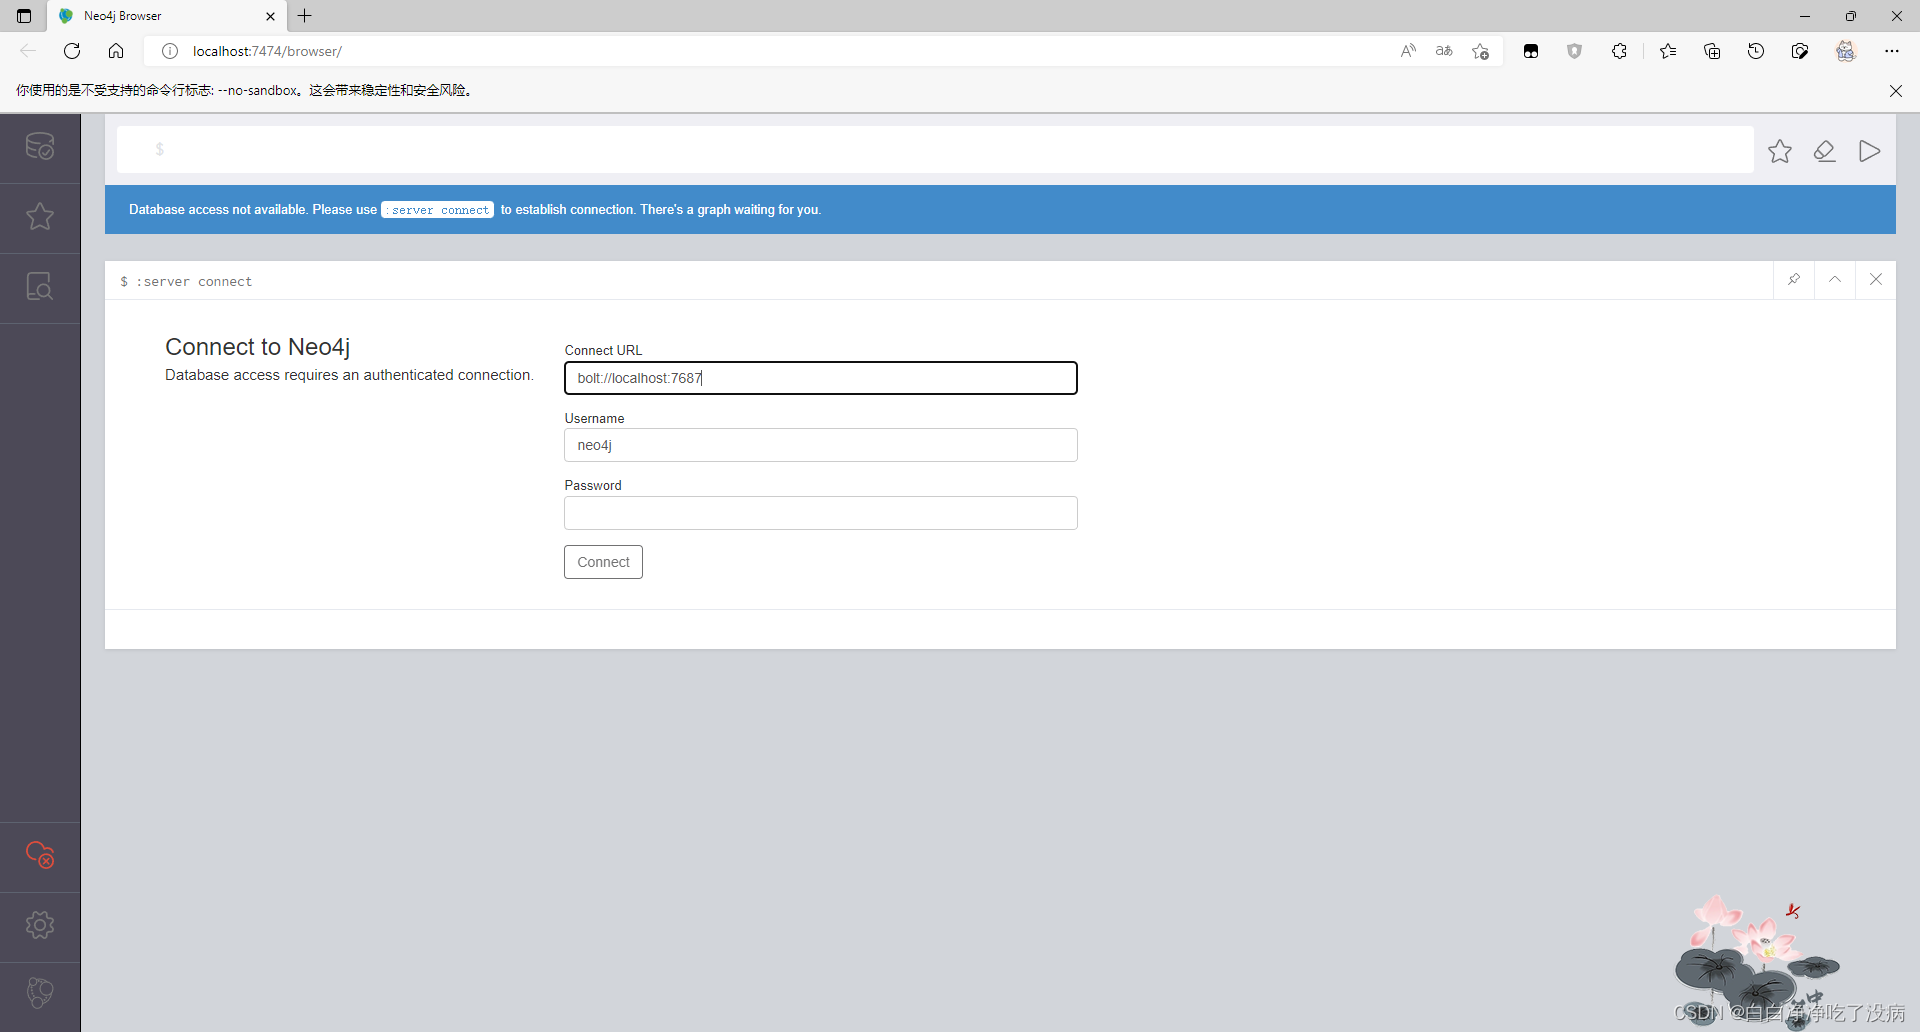Click the frame's :server connect command text
The width and height of the screenshot is (1920, 1032).
pos(194,282)
